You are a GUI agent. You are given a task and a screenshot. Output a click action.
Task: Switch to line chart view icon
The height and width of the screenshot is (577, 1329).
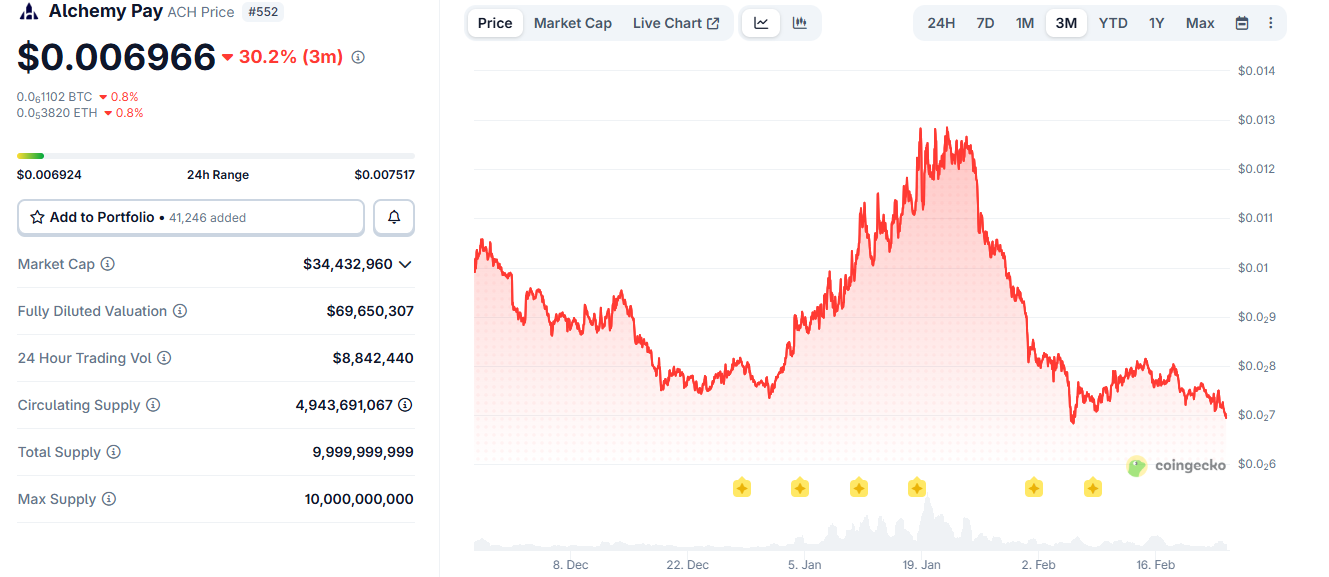click(761, 23)
